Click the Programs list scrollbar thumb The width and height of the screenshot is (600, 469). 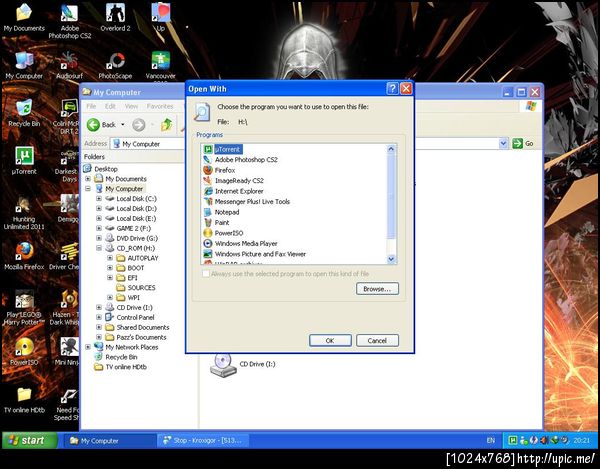(391, 196)
